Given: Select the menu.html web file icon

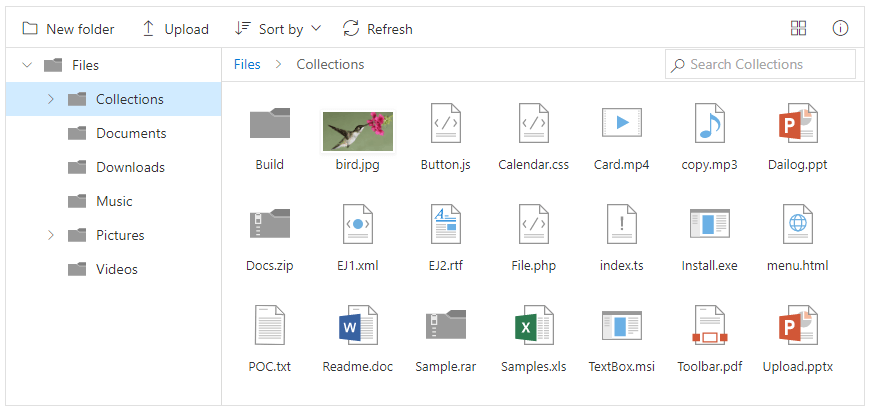Looking at the screenshot, I should tap(797, 225).
